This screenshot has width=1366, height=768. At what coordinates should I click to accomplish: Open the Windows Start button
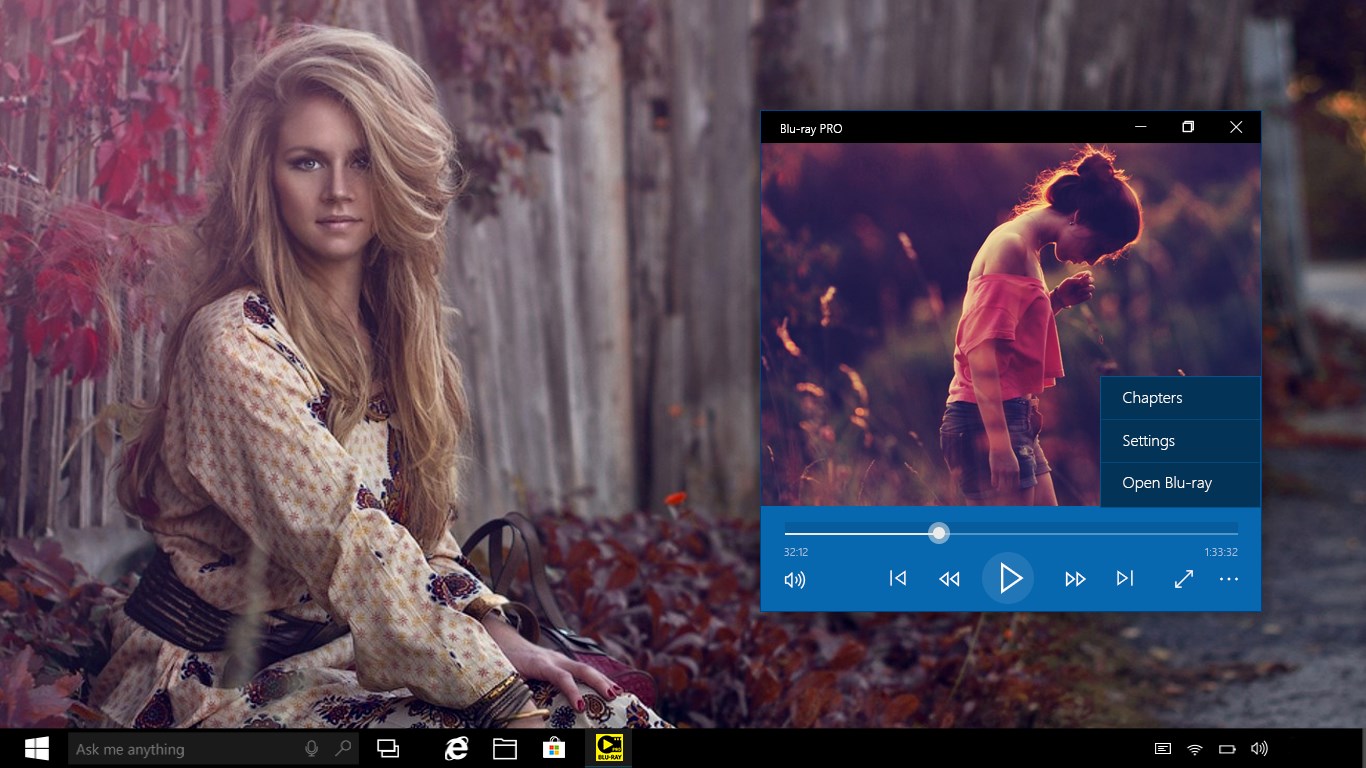coord(38,748)
